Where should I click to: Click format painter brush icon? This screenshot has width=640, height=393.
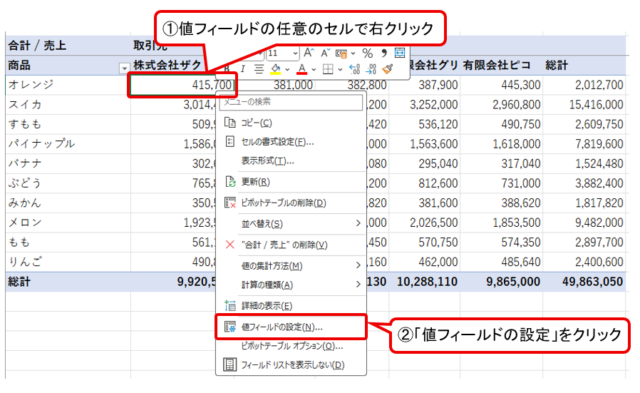point(387,69)
